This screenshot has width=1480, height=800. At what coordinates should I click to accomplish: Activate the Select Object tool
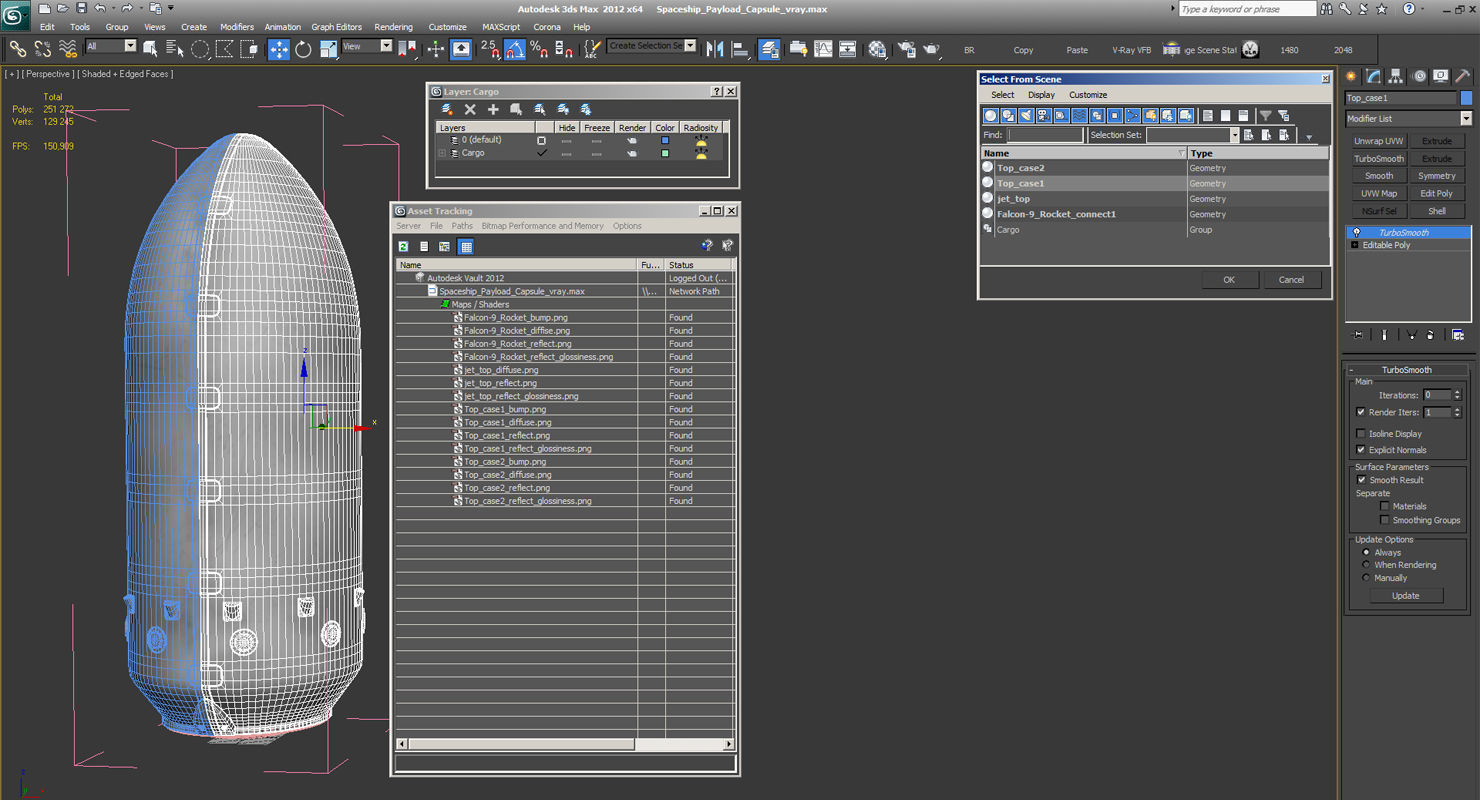pos(151,49)
